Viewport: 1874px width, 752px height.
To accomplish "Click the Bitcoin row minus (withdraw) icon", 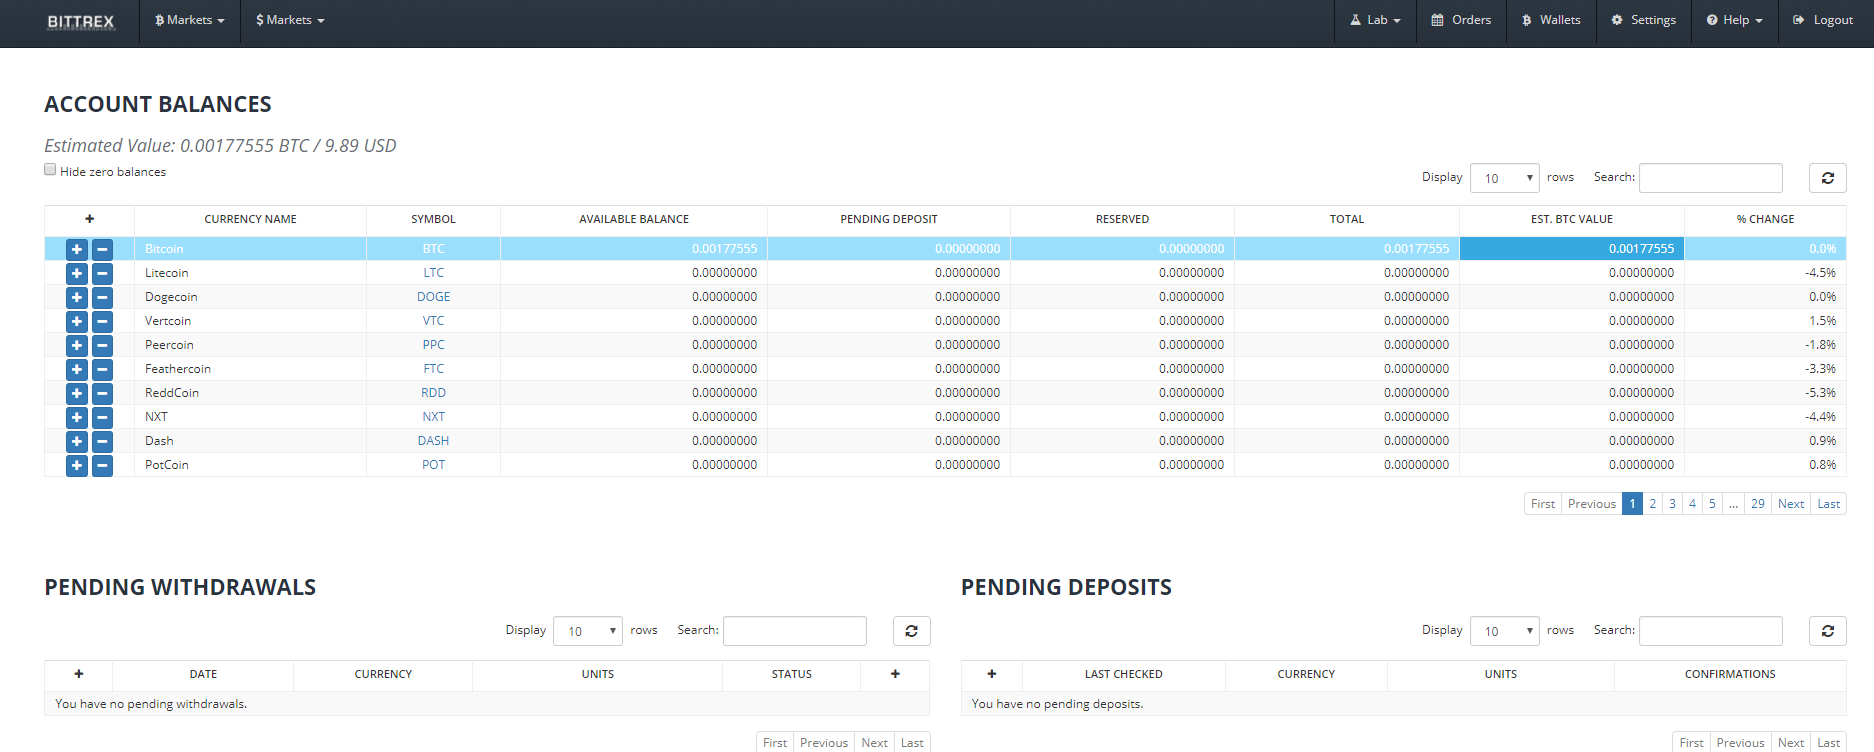I will pos(102,249).
